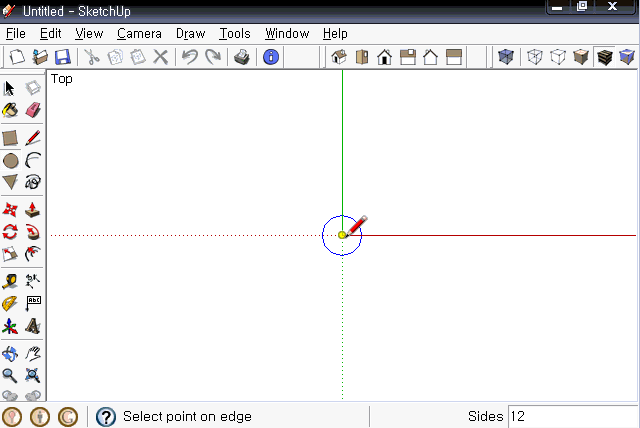
Task: Choose the Orbit camera tool
Action: (x=10, y=353)
